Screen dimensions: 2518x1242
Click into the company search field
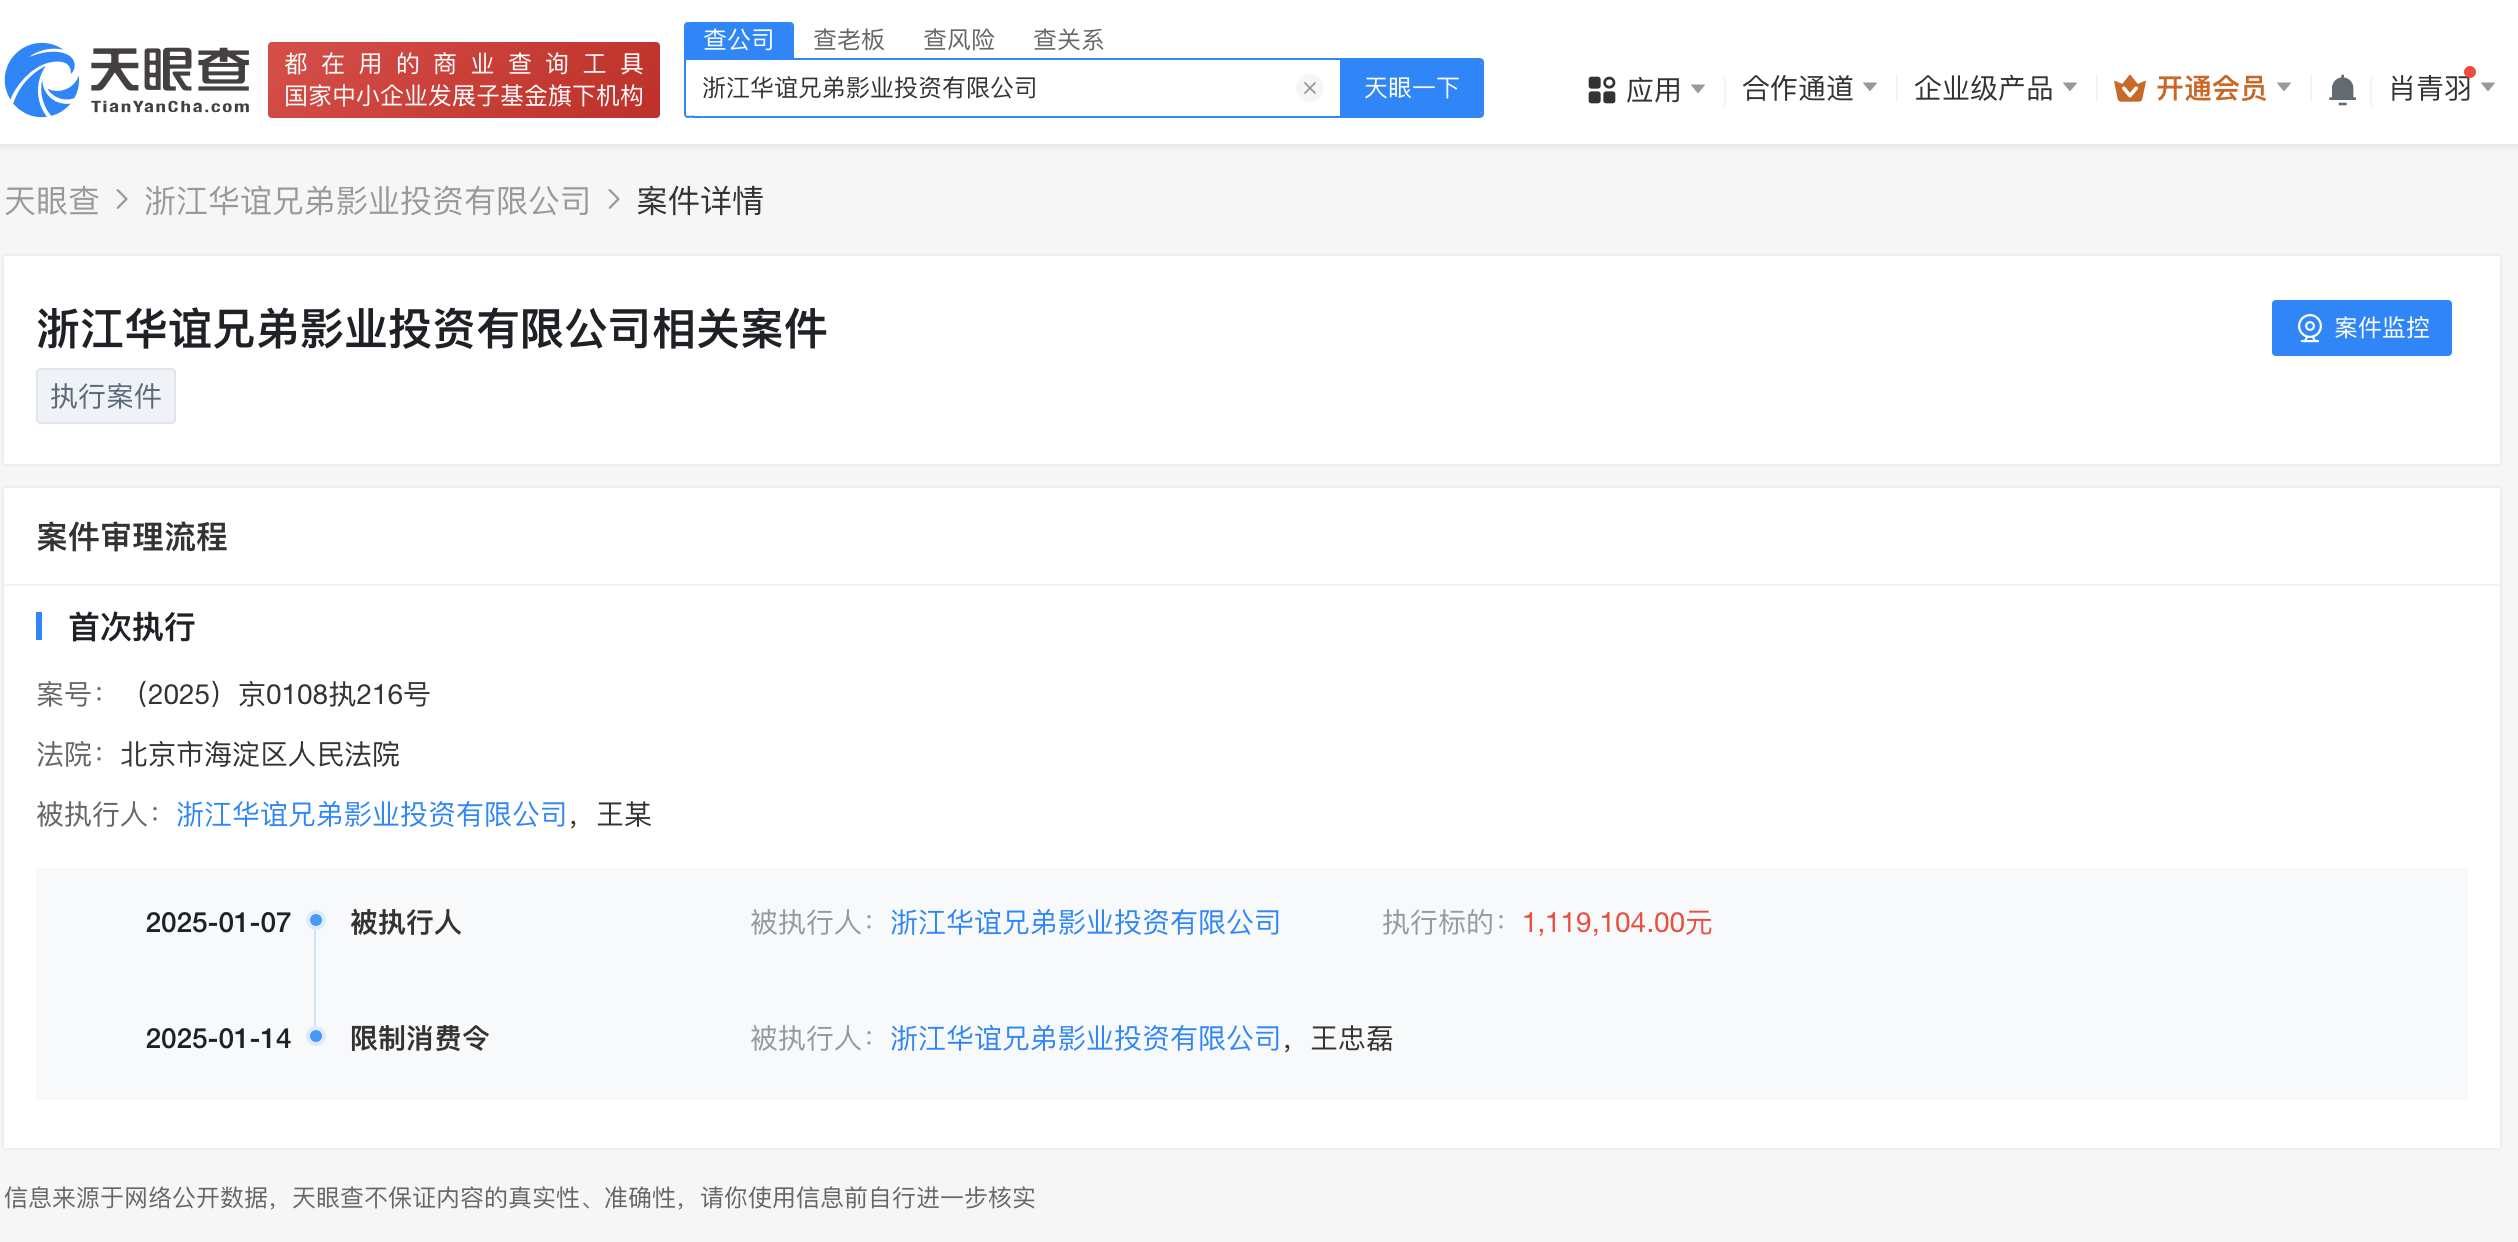pos(990,89)
